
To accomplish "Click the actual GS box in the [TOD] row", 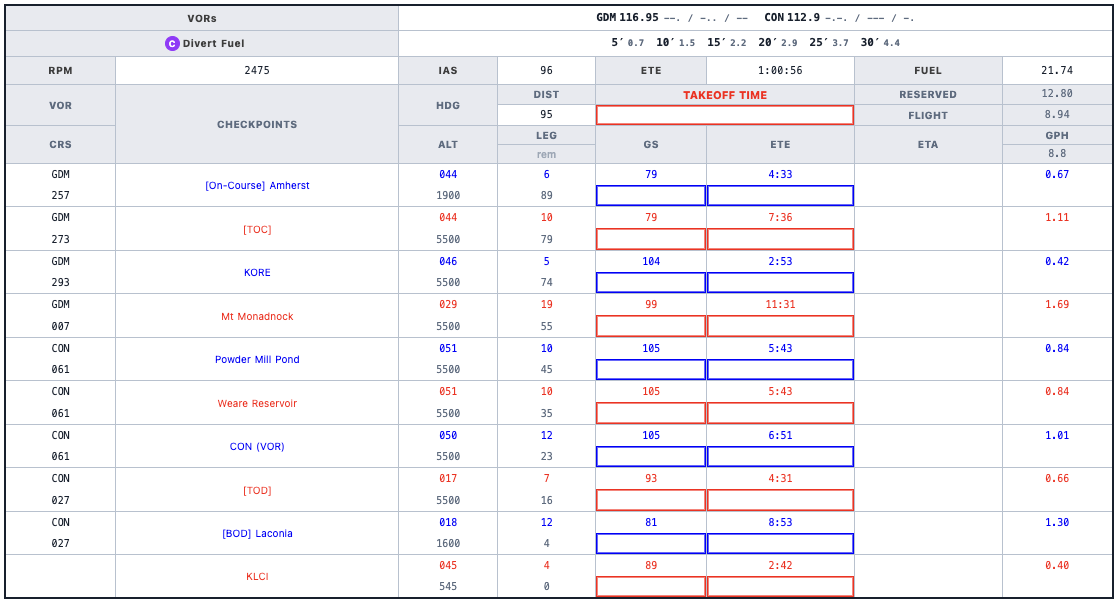I will (651, 501).
